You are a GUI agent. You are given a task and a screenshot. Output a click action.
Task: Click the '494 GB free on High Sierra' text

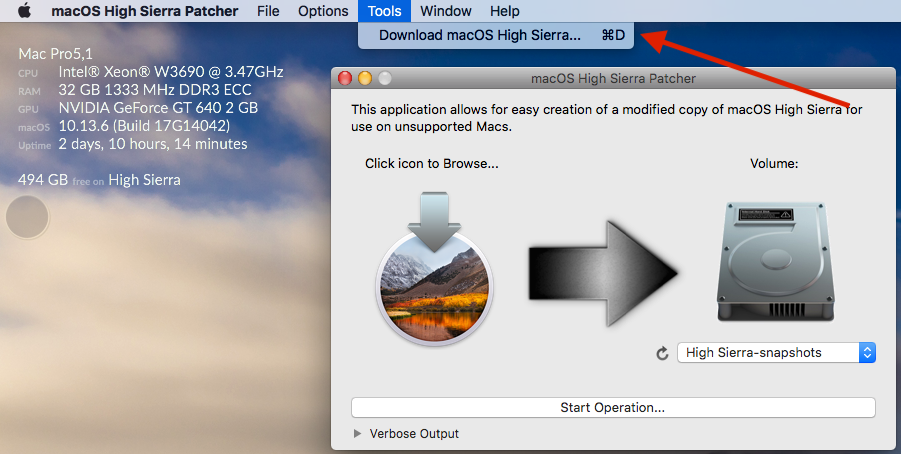pos(99,180)
